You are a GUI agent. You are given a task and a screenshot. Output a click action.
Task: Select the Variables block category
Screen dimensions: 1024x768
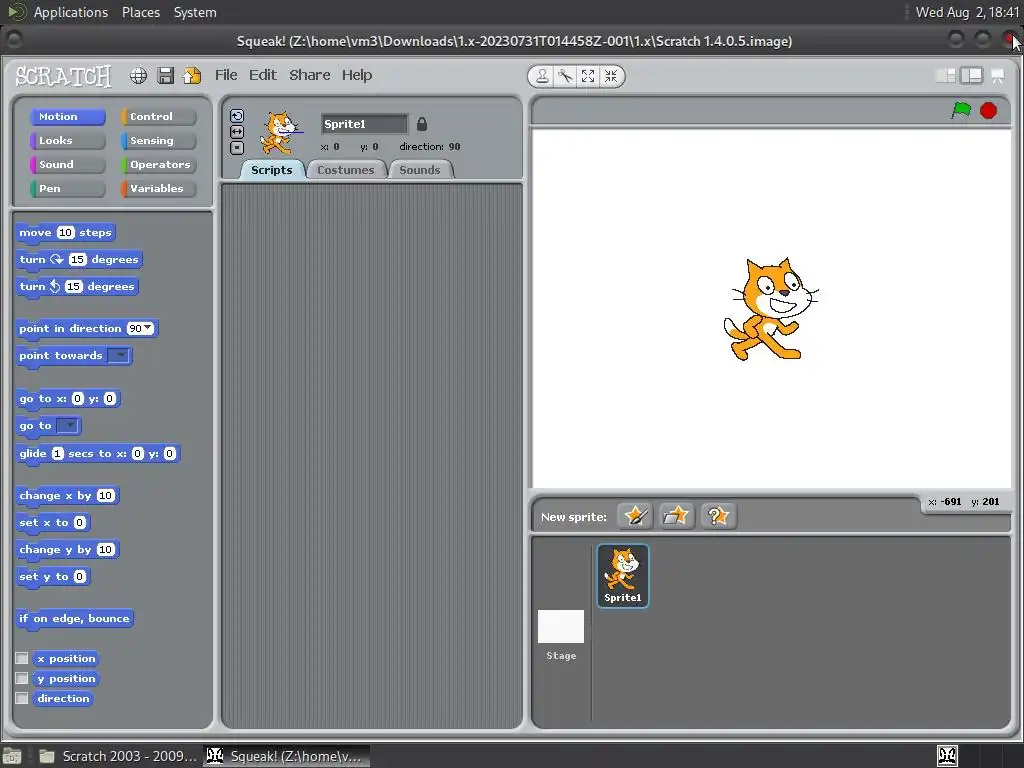click(x=159, y=188)
